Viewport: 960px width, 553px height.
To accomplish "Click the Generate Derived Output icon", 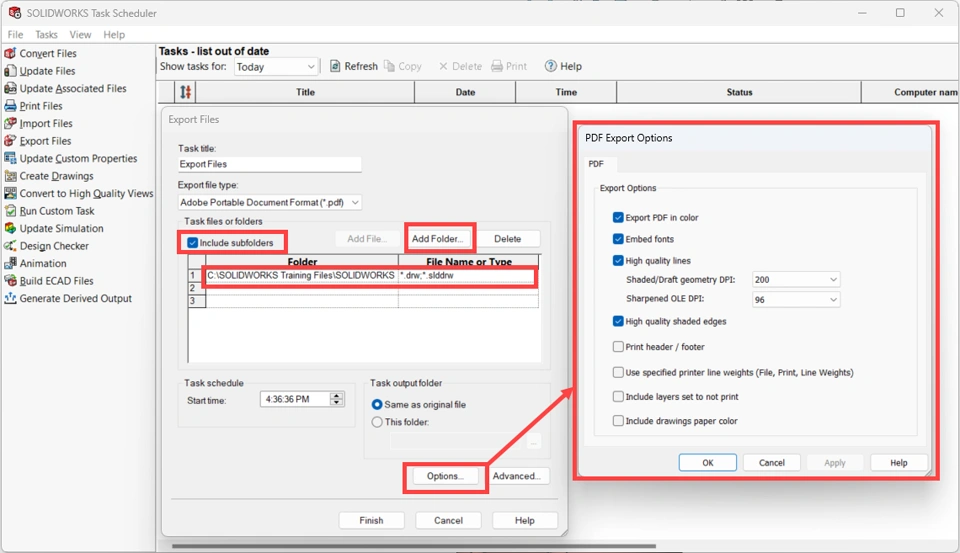I will [x=10, y=298].
